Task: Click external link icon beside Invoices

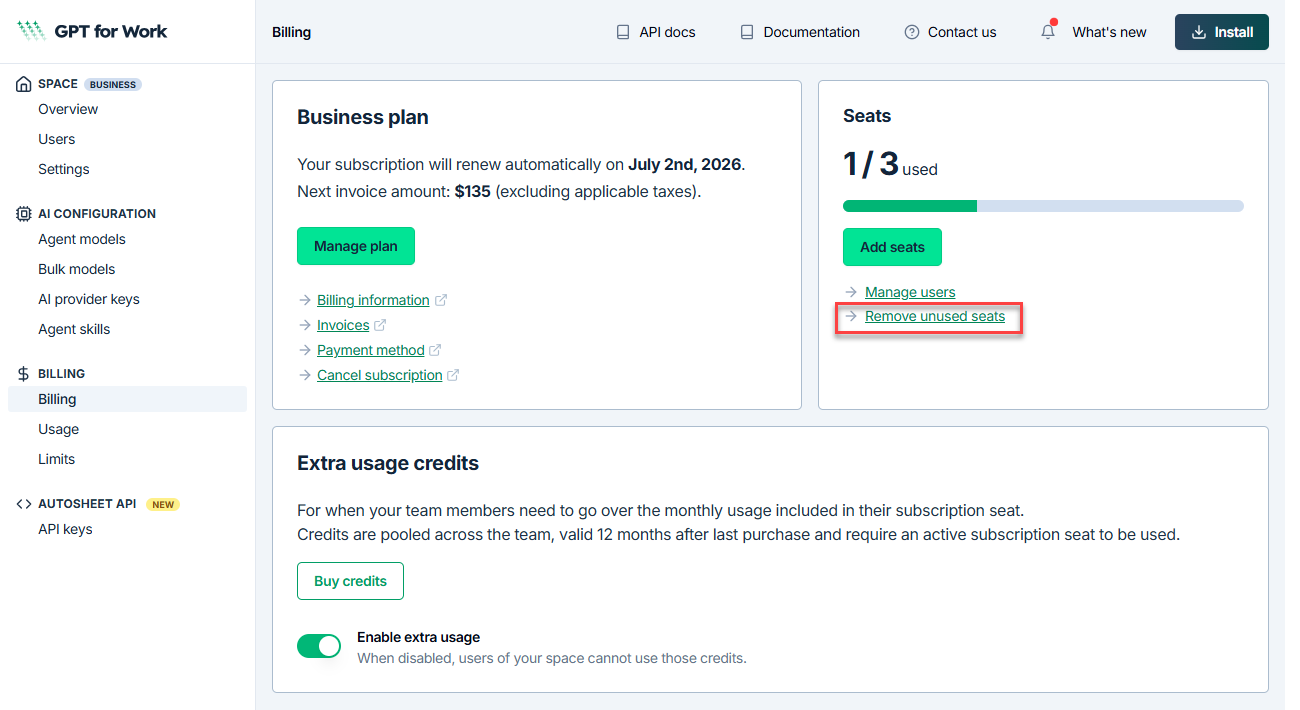Action: click(380, 325)
